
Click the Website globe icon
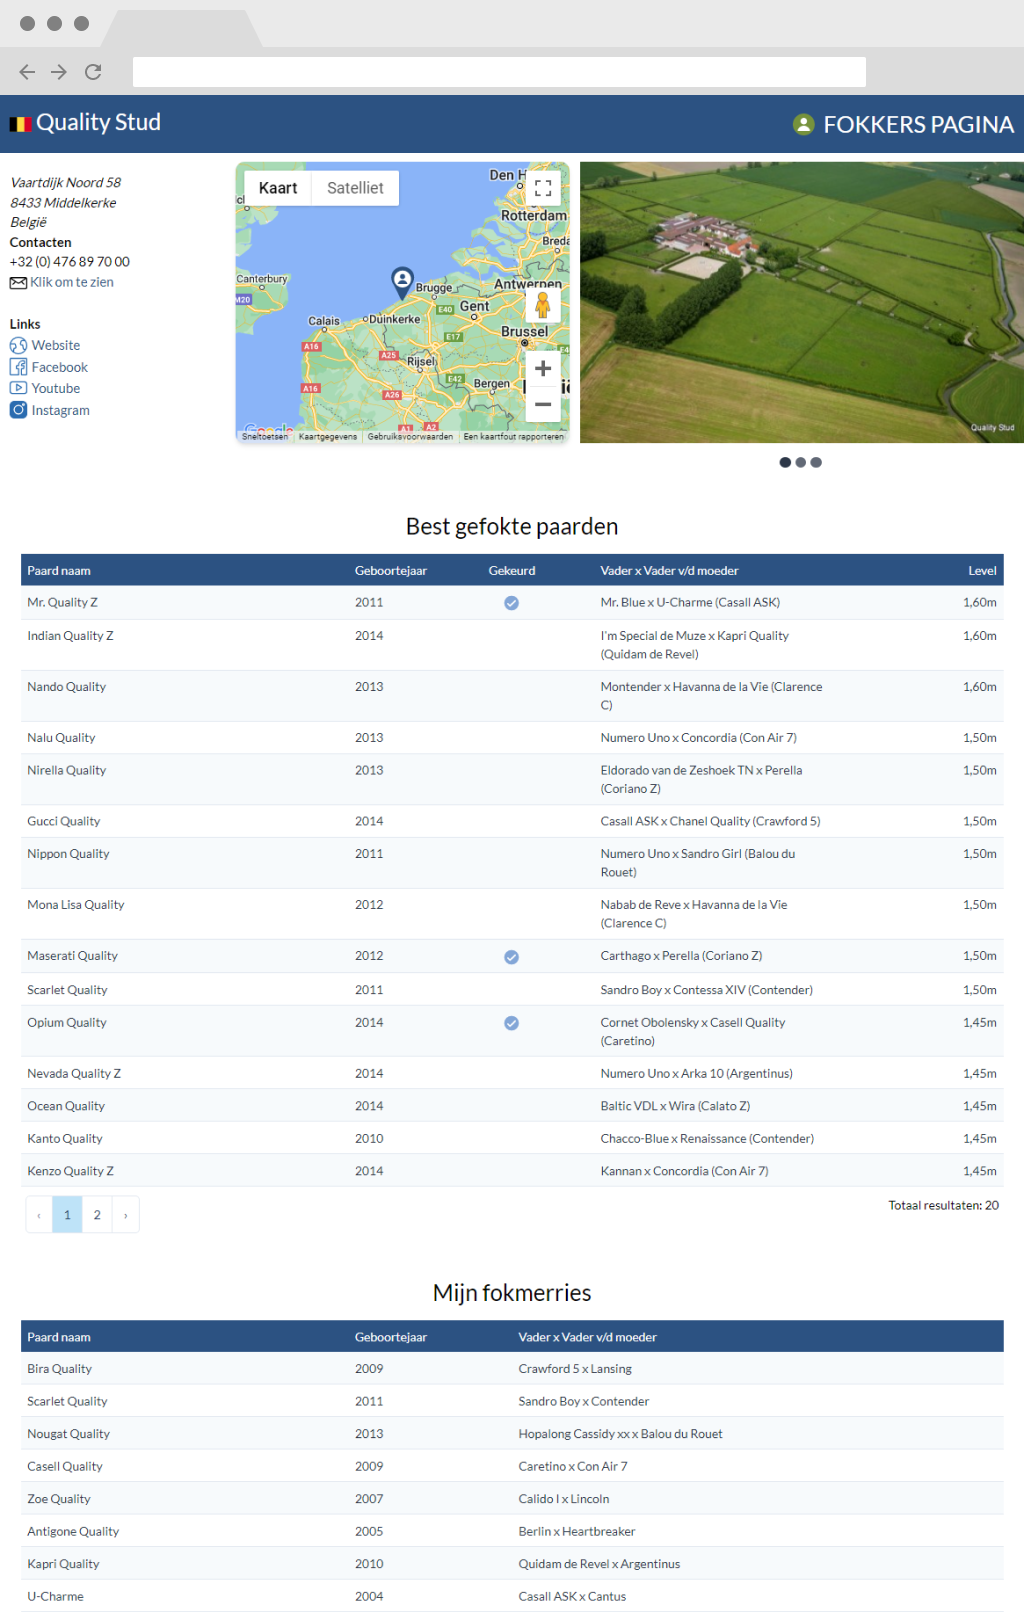[x=18, y=345]
